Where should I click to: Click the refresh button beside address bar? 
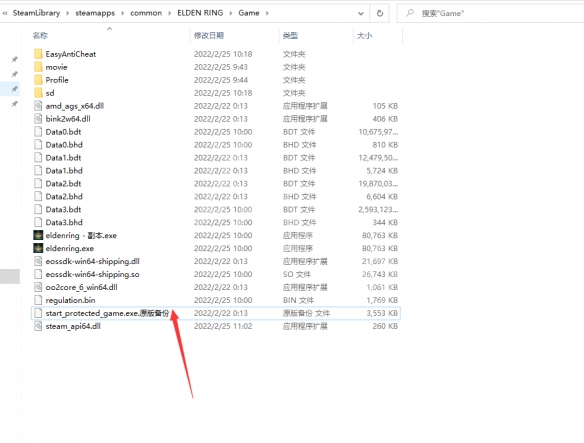click(x=380, y=13)
